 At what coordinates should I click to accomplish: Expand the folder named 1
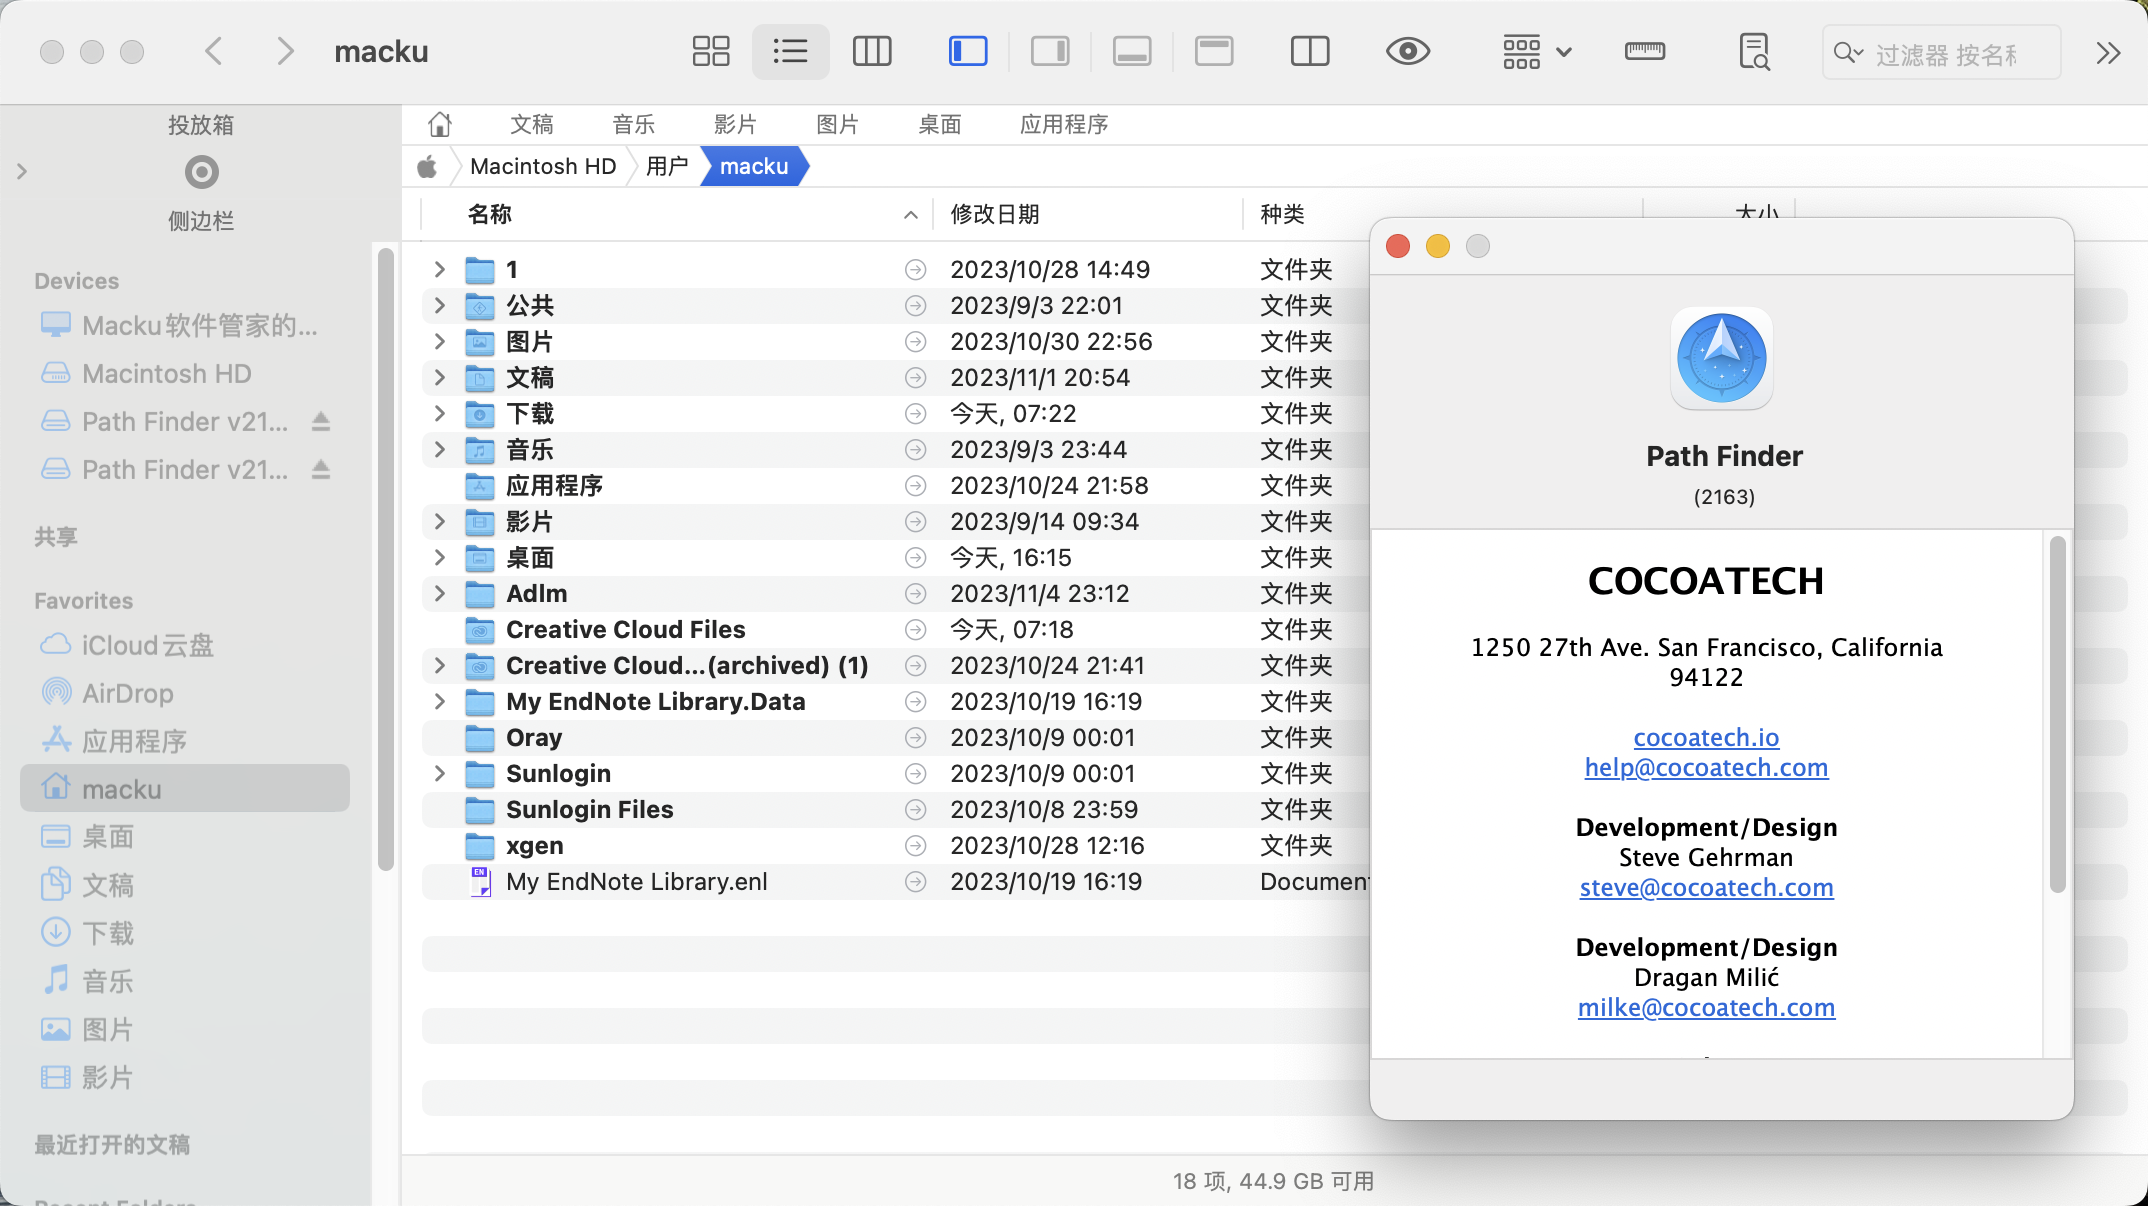coord(439,269)
